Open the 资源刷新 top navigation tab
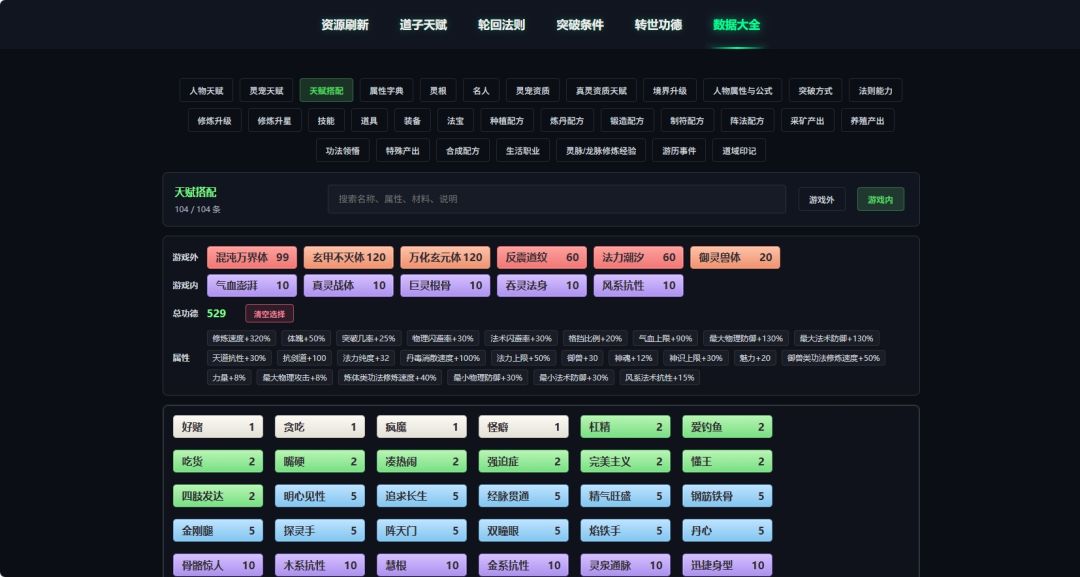The height and width of the screenshot is (577, 1080). [x=344, y=25]
